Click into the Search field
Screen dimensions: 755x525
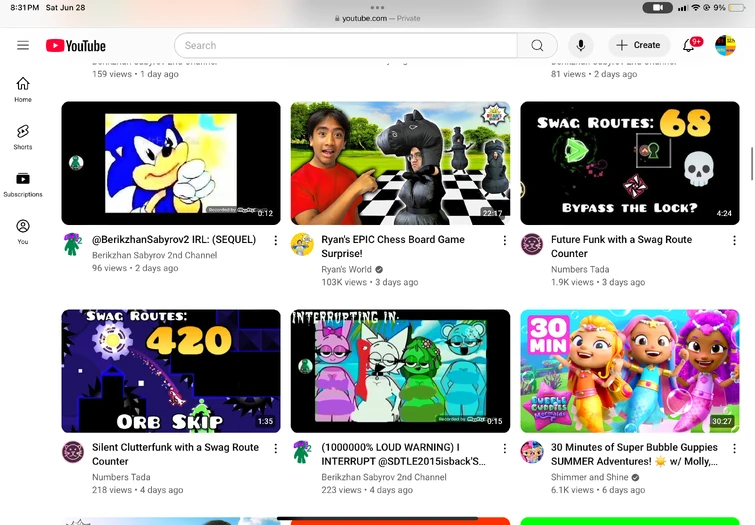[346, 45]
